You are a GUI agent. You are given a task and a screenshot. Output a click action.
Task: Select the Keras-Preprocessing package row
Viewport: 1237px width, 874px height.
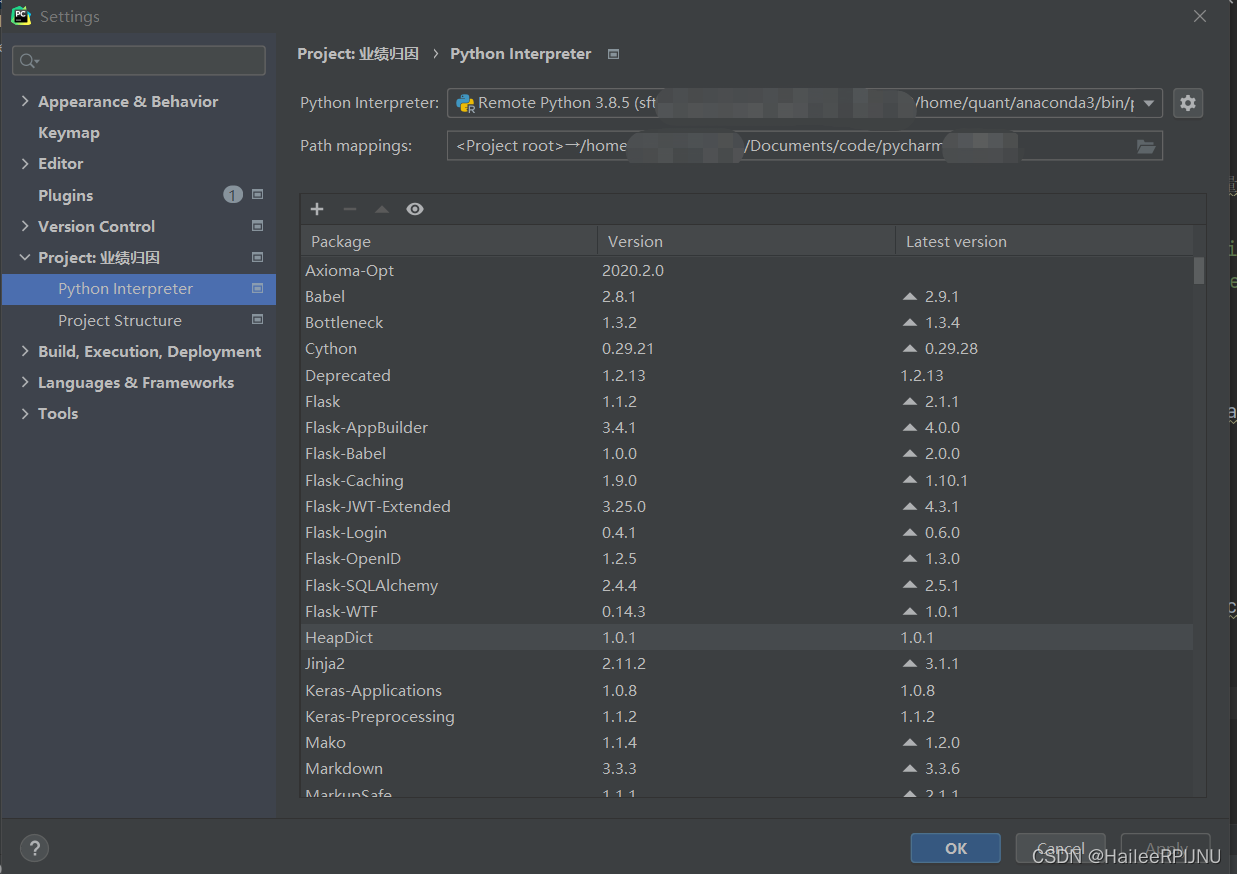[x=747, y=716]
